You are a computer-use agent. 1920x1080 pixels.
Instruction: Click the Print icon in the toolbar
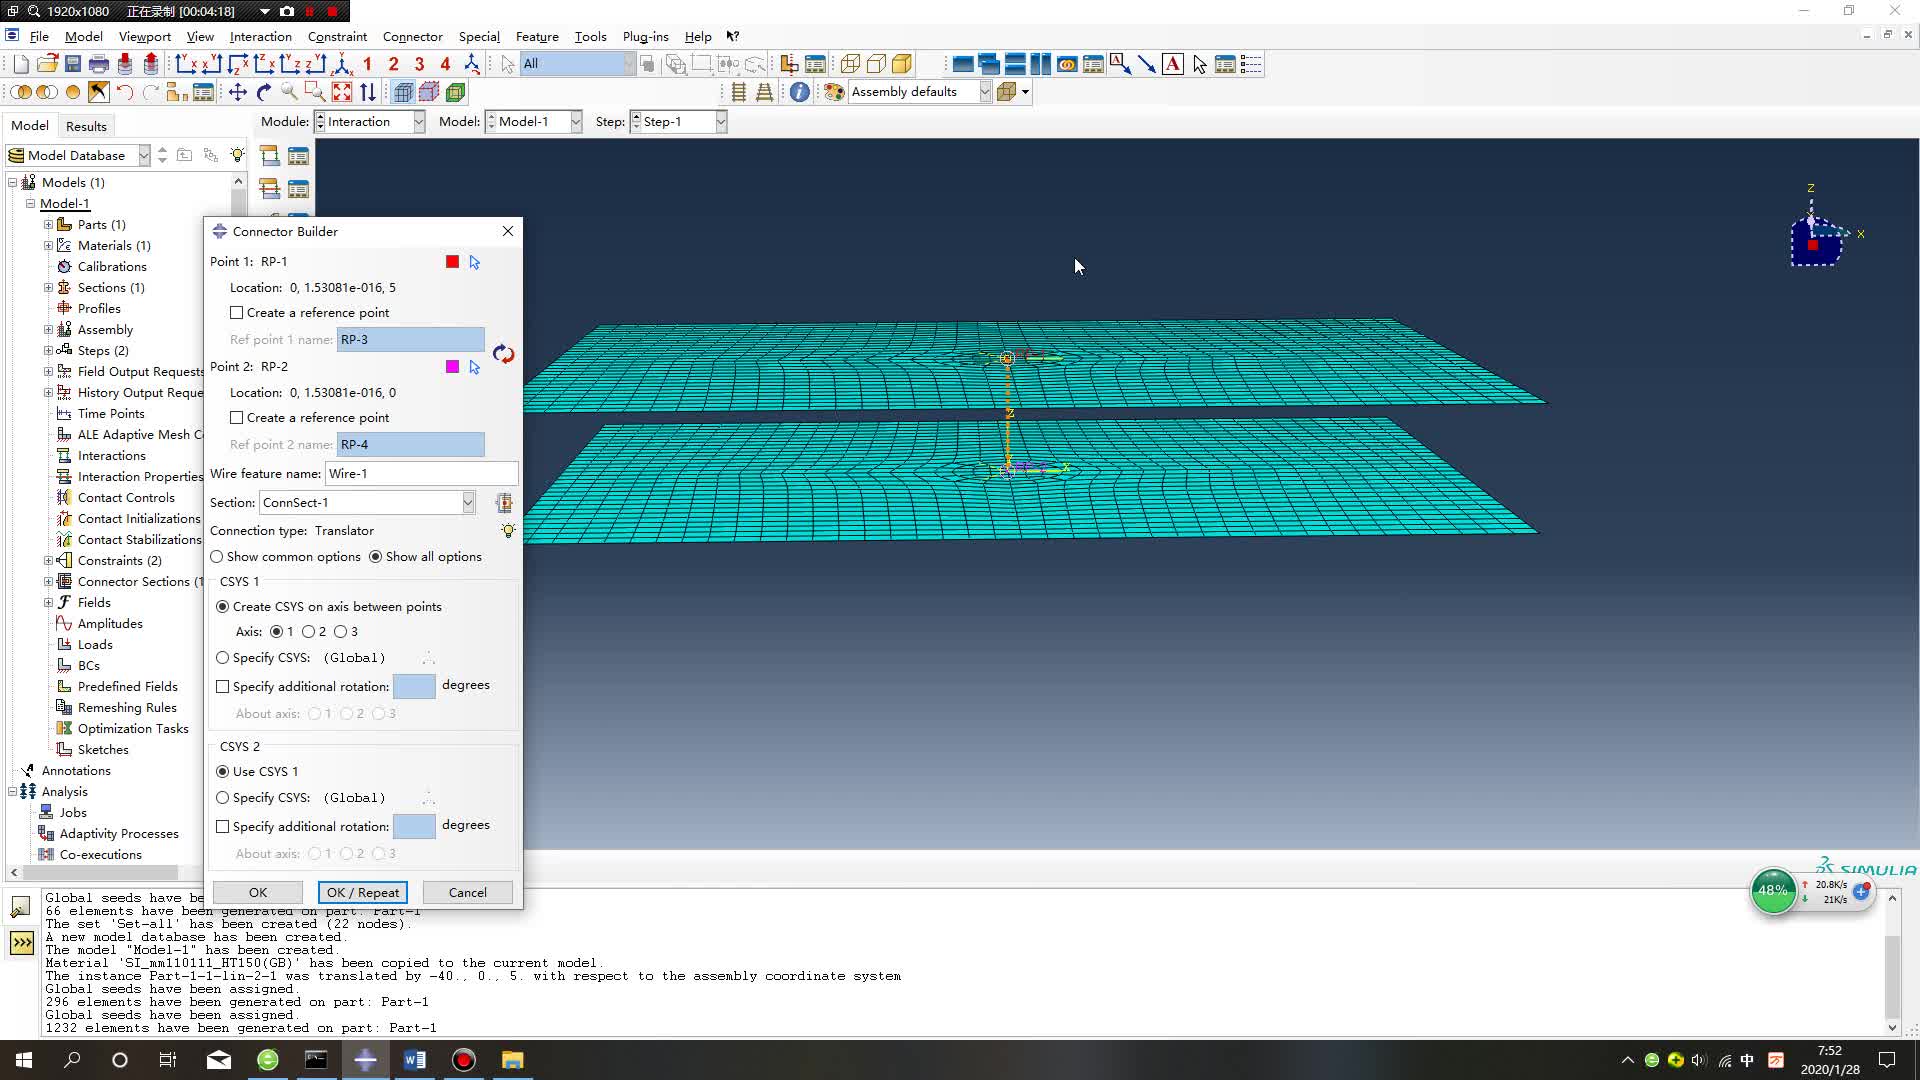click(99, 64)
